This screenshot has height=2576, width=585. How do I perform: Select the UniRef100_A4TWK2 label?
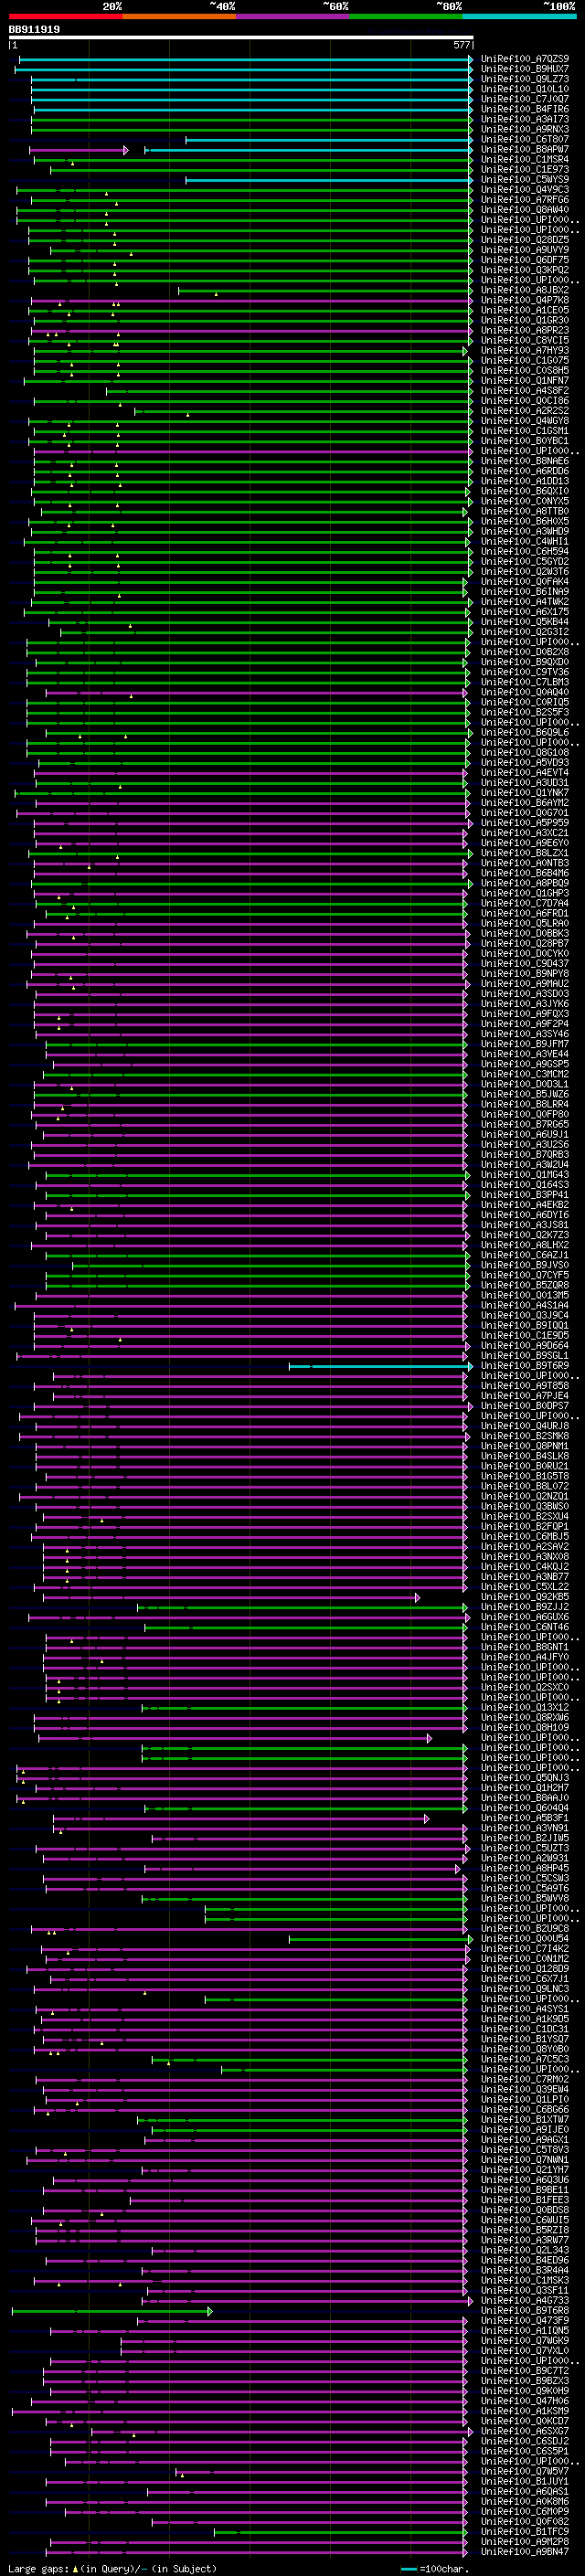[525, 602]
